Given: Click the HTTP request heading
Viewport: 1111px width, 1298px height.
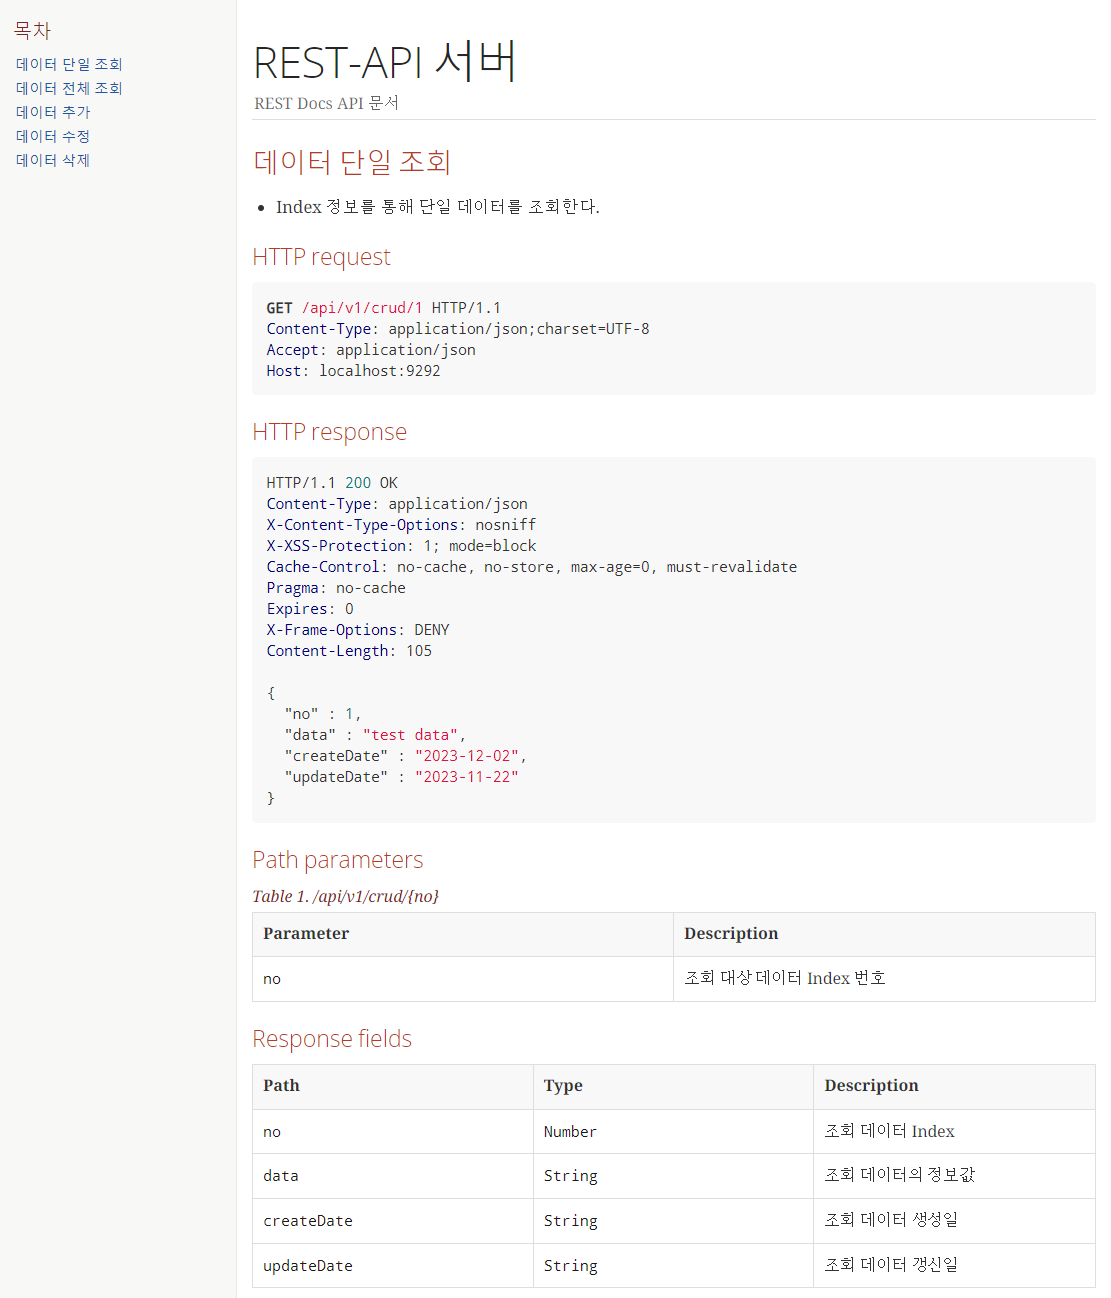Looking at the screenshot, I should pos(321,257).
